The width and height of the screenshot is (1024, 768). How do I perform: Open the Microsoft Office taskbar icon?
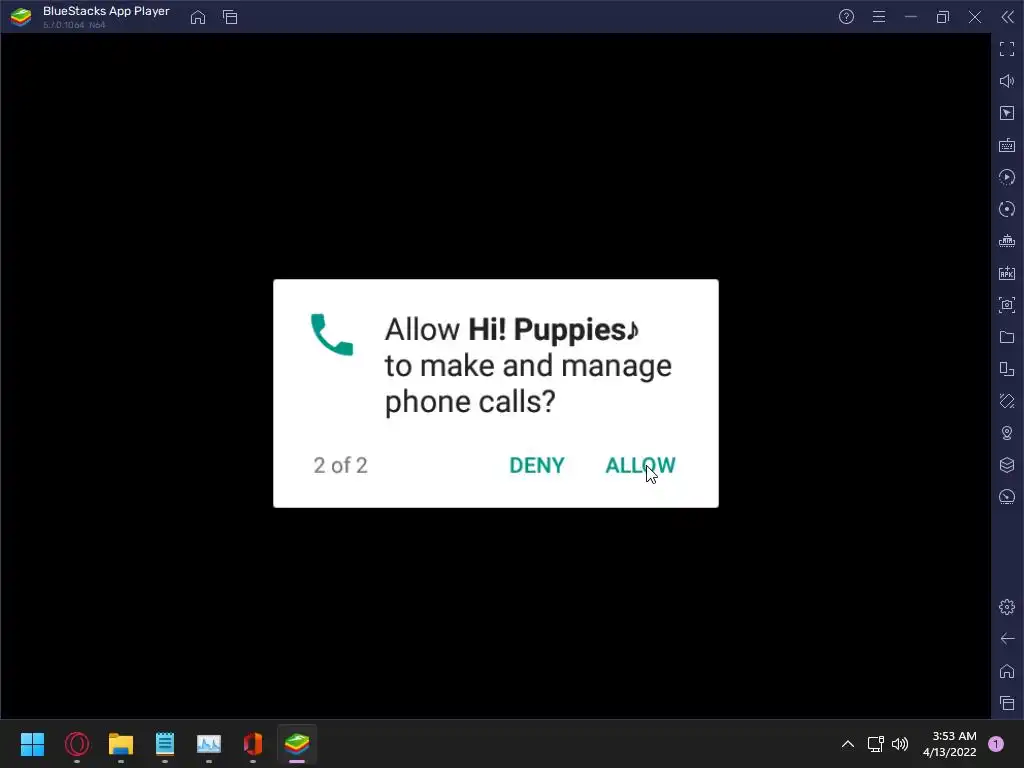tap(253, 744)
